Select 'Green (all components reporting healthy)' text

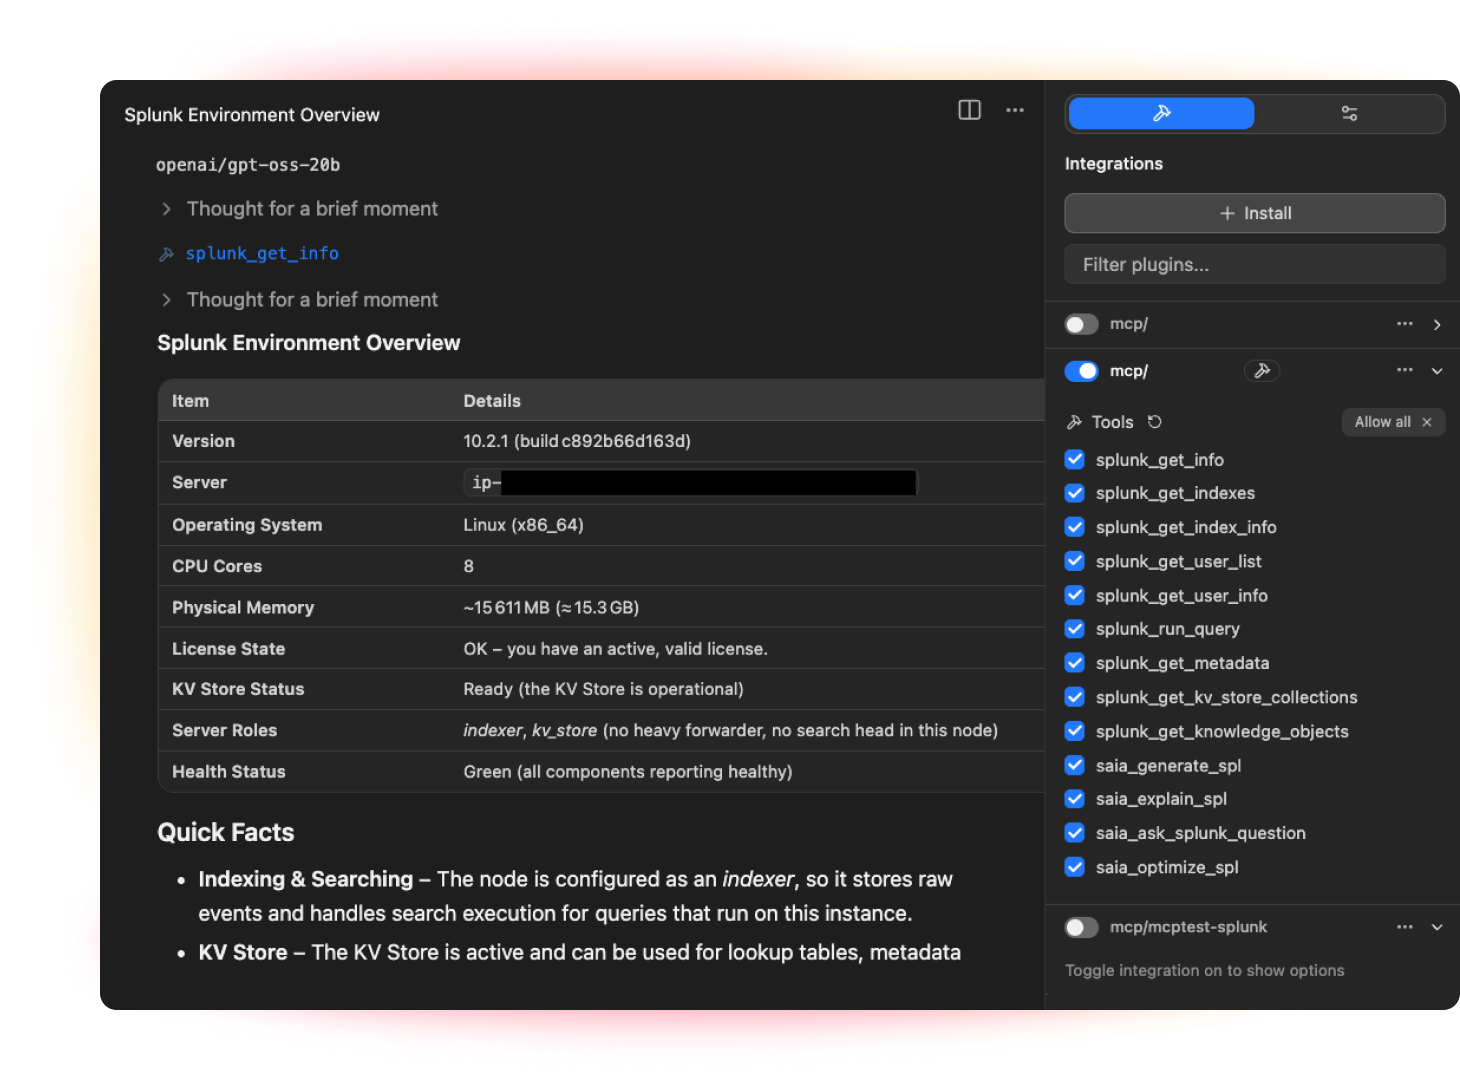[x=628, y=772]
